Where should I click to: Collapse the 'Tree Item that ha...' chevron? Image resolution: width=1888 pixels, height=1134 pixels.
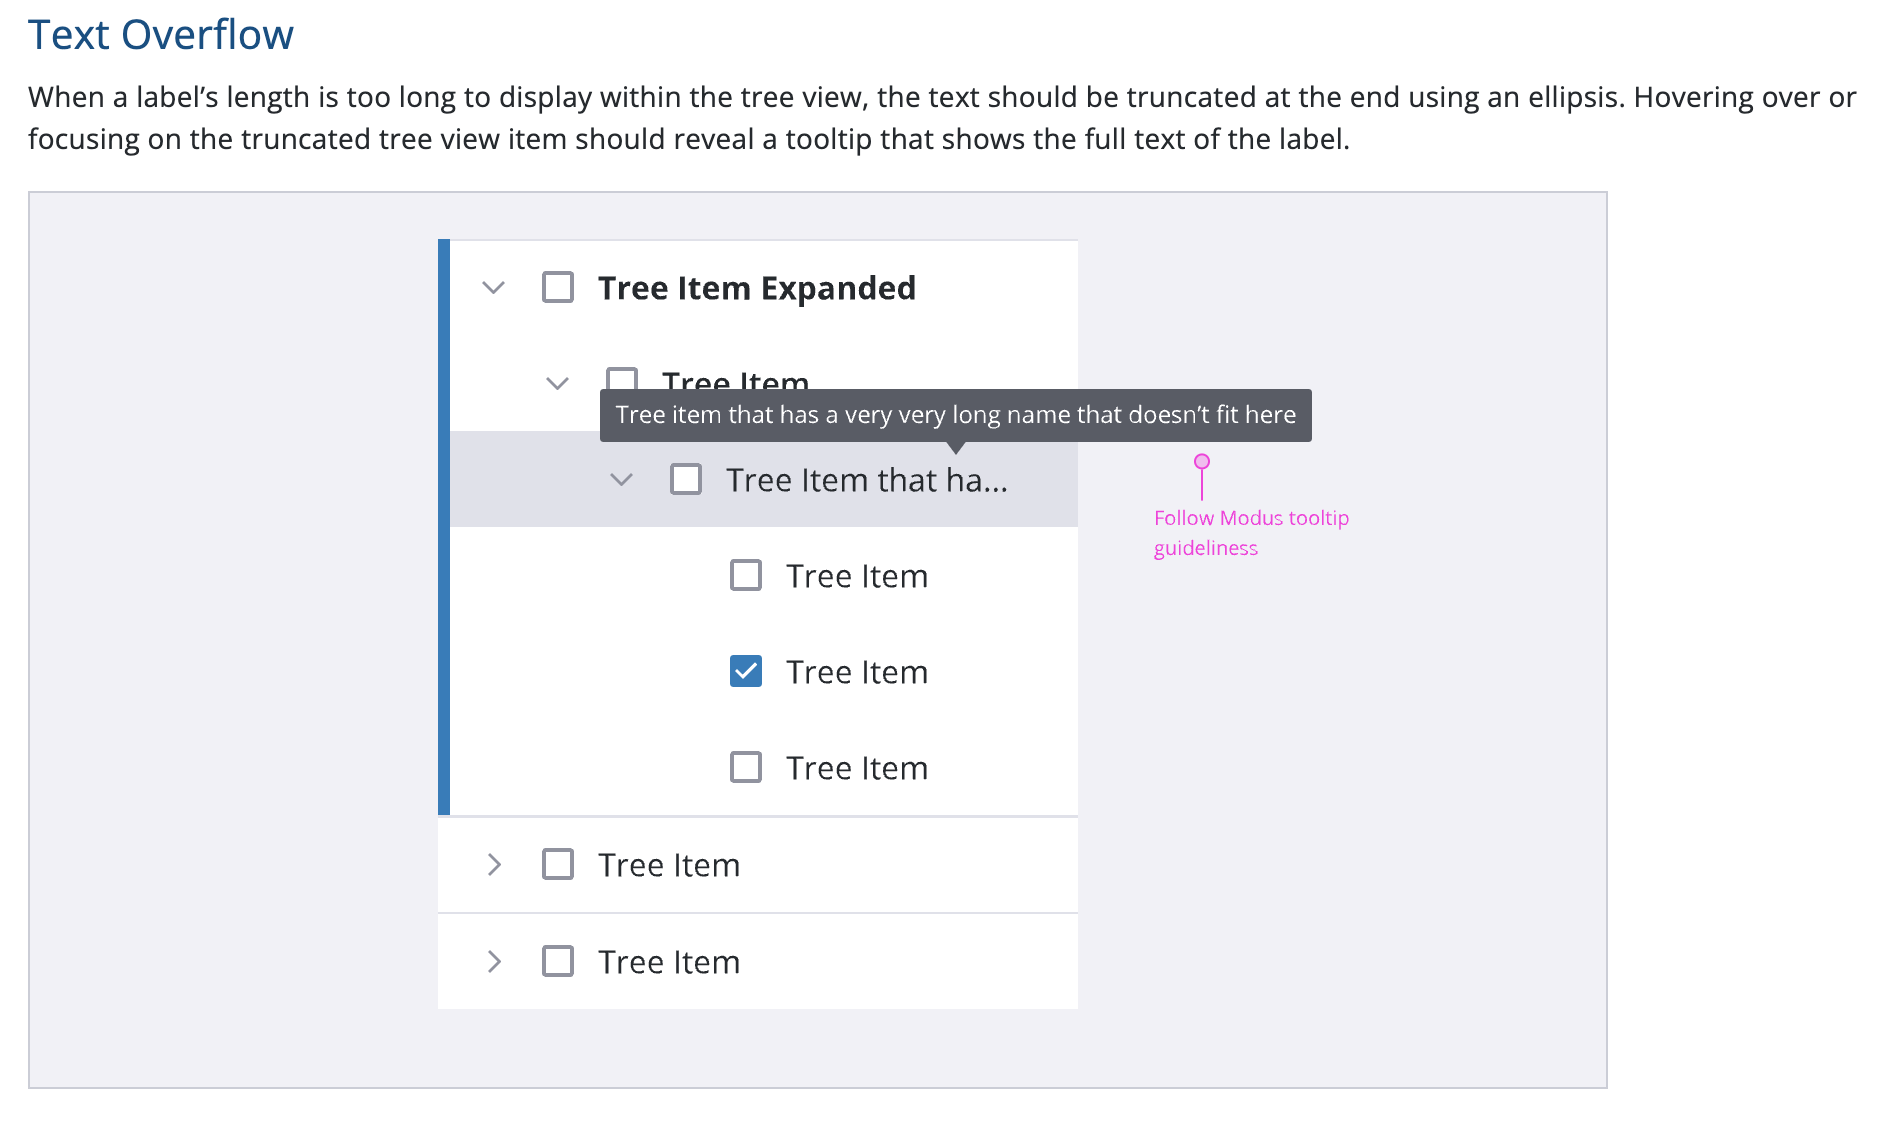tap(621, 480)
